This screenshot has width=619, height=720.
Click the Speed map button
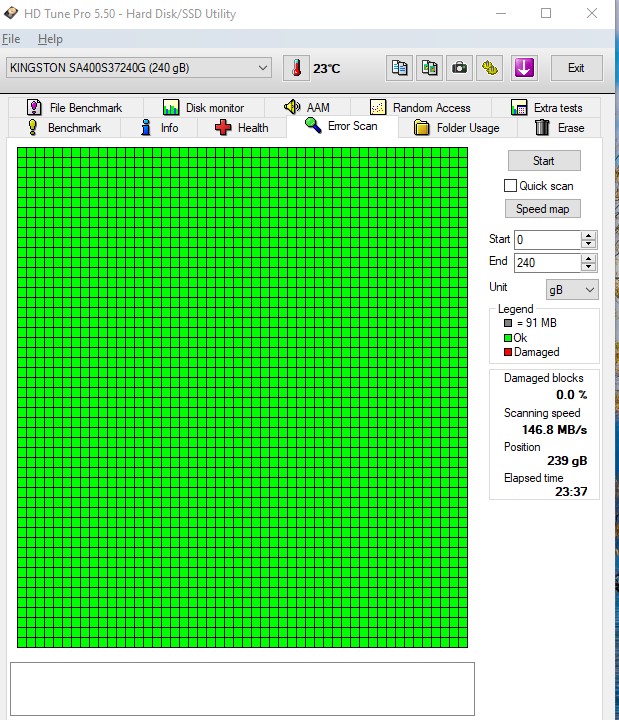pyautogui.click(x=543, y=209)
